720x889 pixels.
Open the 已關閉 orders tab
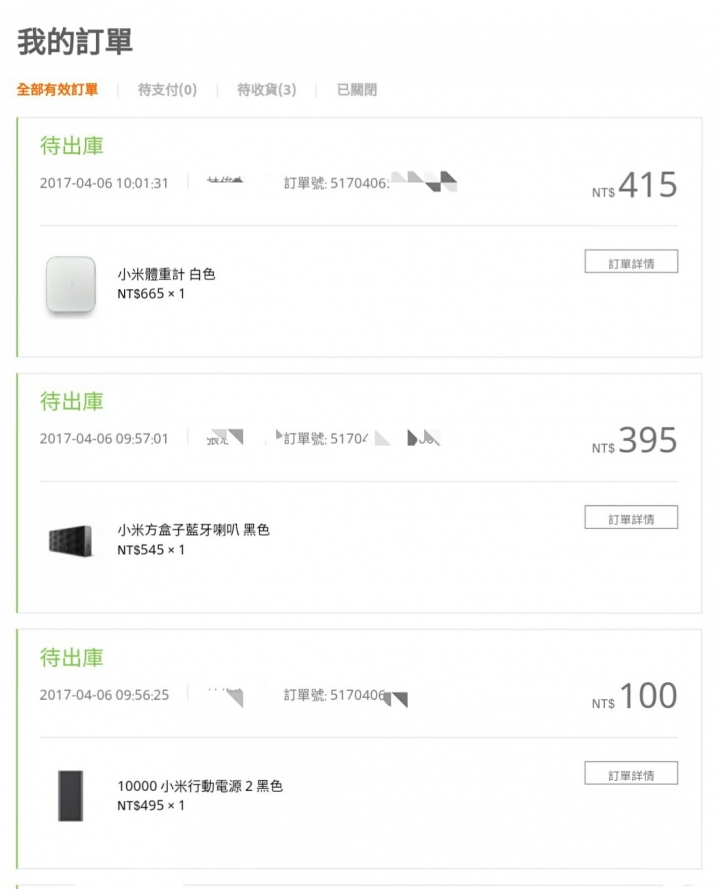[x=357, y=90]
